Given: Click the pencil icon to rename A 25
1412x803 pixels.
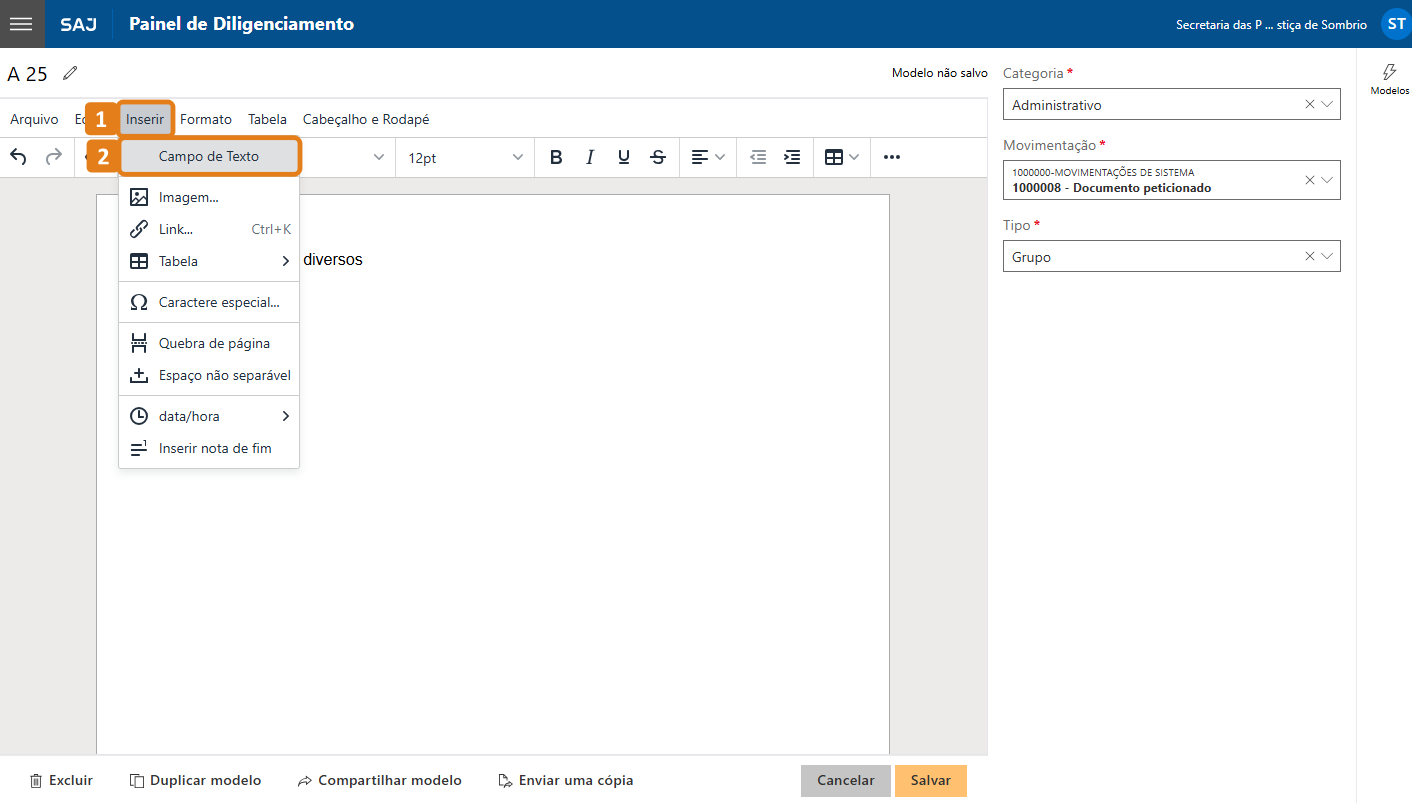Looking at the screenshot, I should pos(68,72).
